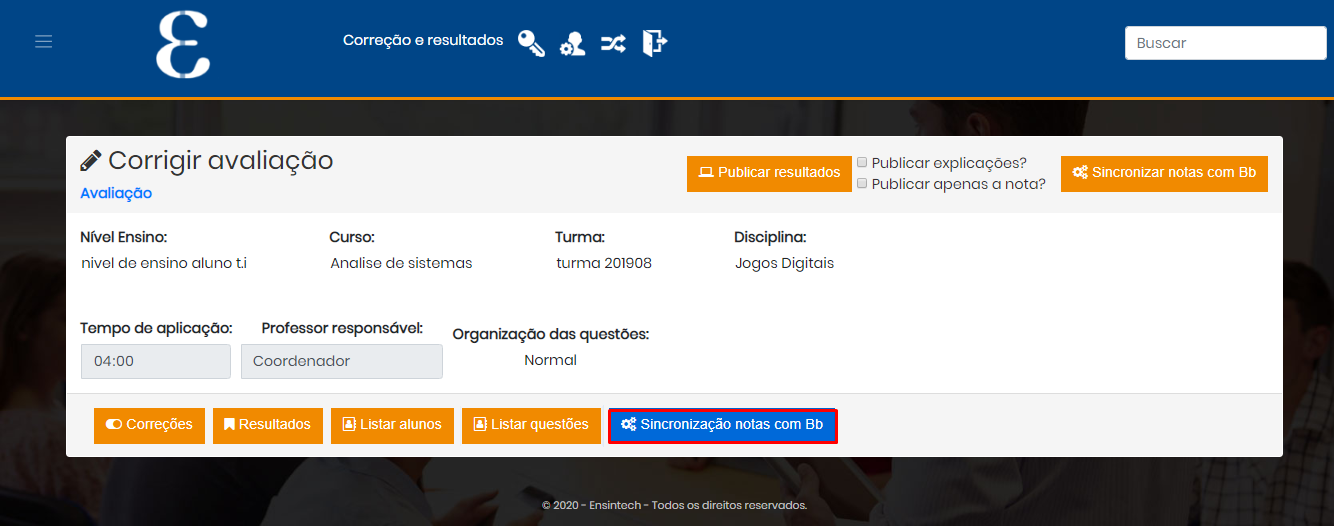The image size is (1334, 526).
Task: Click Sincronizar notas com Bb button
Action: [x=1164, y=173]
